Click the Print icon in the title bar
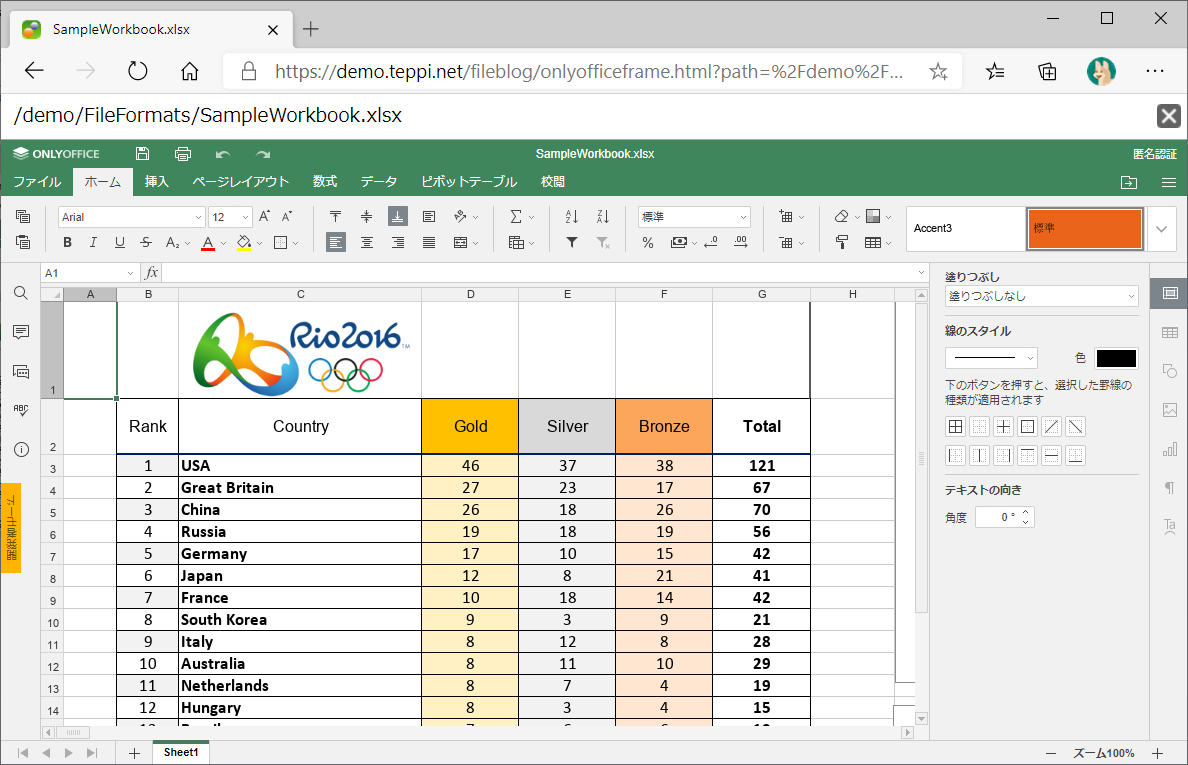Image resolution: width=1188 pixels, height=765 pixels. click(183, 154)
